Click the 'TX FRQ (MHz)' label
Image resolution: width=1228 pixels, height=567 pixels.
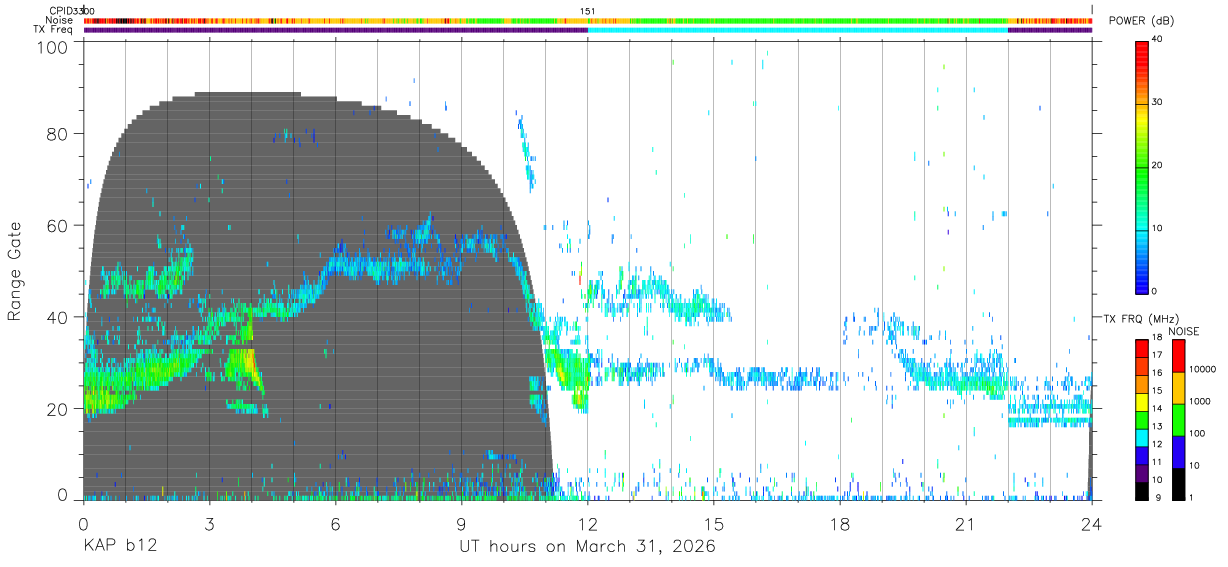pyautogui.click(x=1140, y=318)
